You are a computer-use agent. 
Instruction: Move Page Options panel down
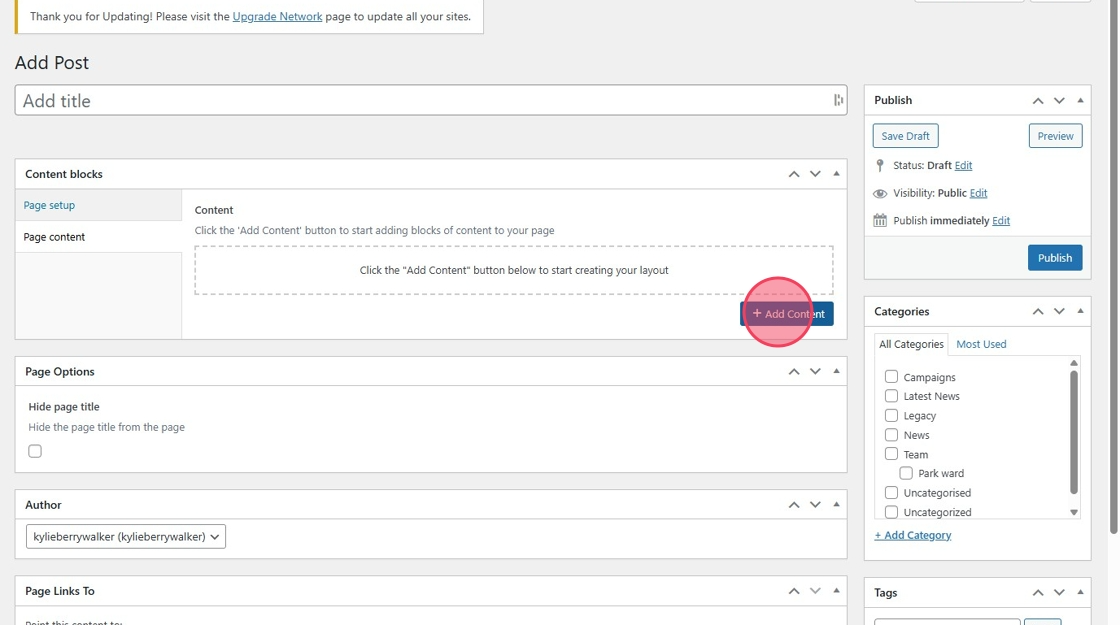coord(815,371)
